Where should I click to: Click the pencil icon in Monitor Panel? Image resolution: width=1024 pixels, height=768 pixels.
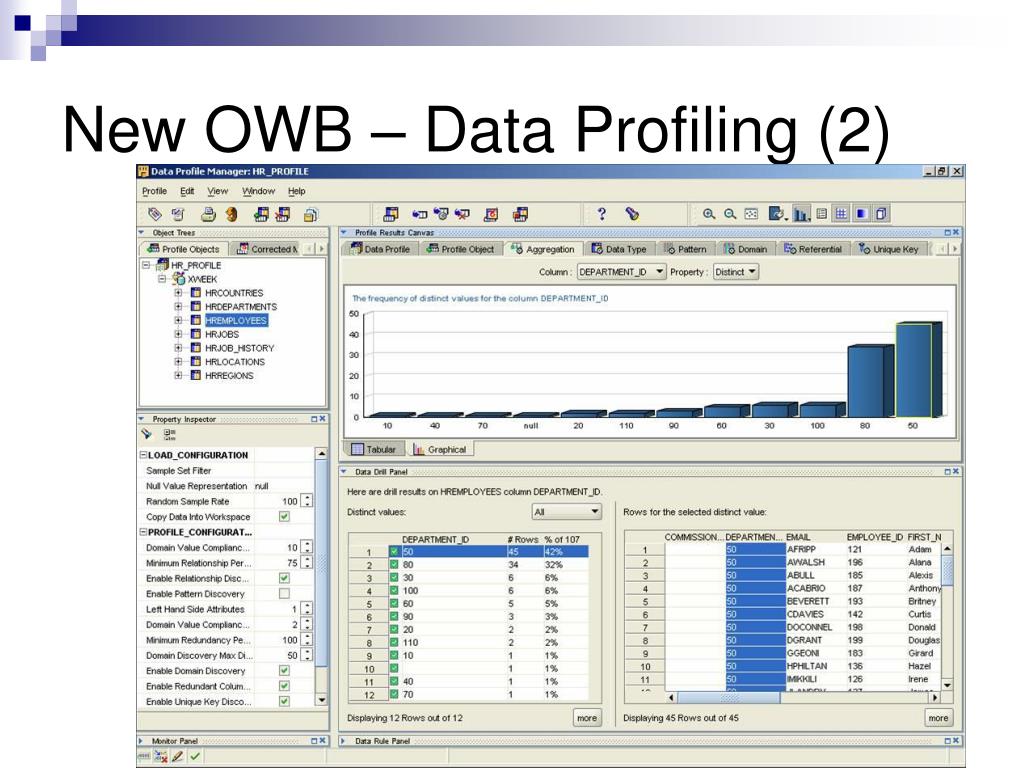coord(178,756)
